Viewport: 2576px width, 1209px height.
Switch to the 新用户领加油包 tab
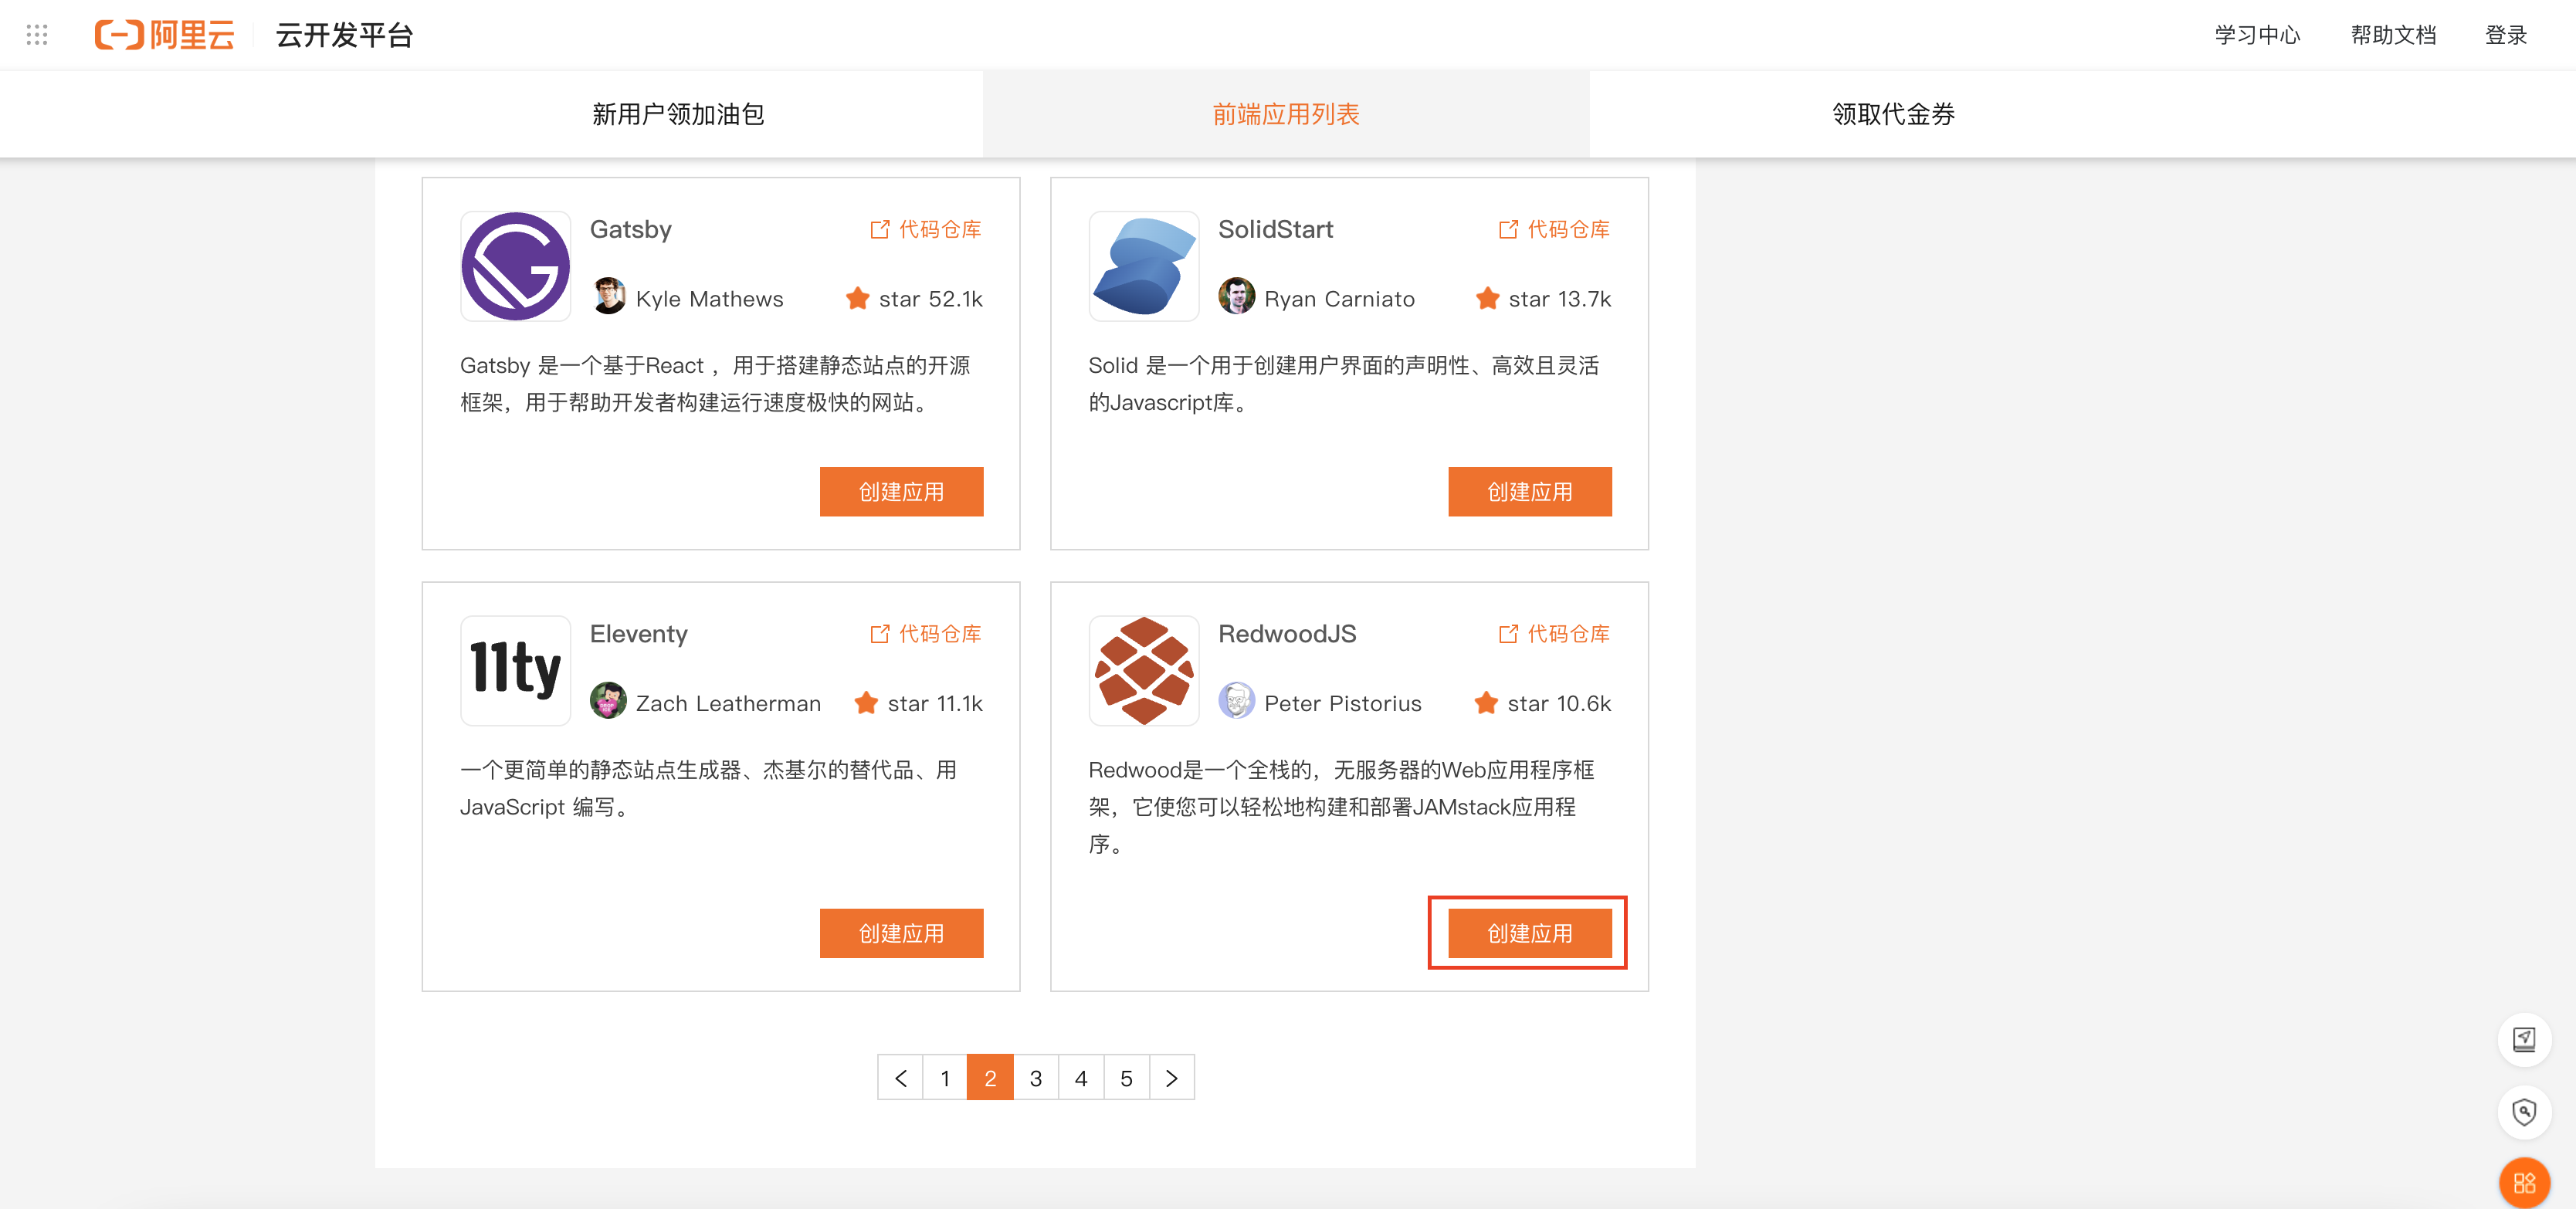coord(677,114)
